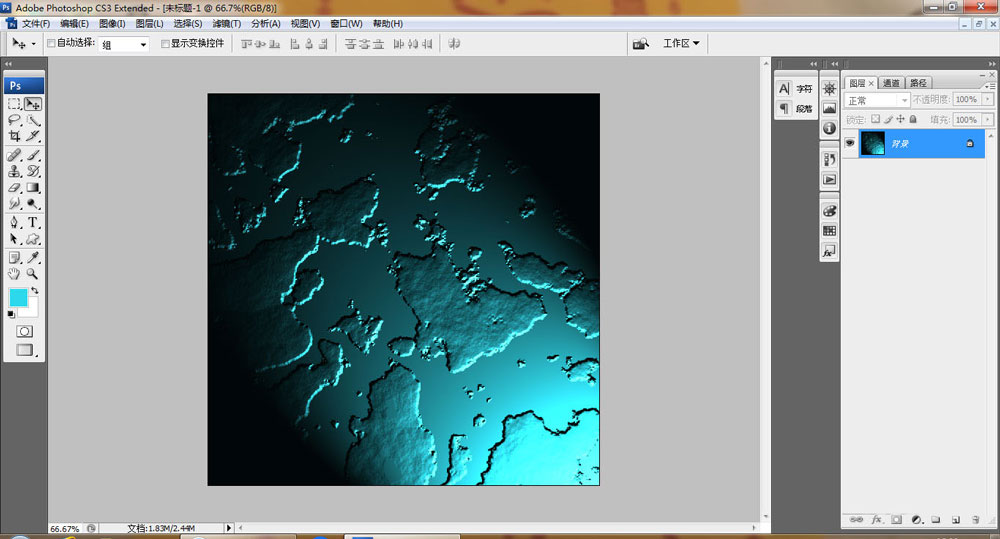The height and width of the screenshot is (539, 1000).
Task: Select the Horizontal Type tool
Action: point(33,223)
